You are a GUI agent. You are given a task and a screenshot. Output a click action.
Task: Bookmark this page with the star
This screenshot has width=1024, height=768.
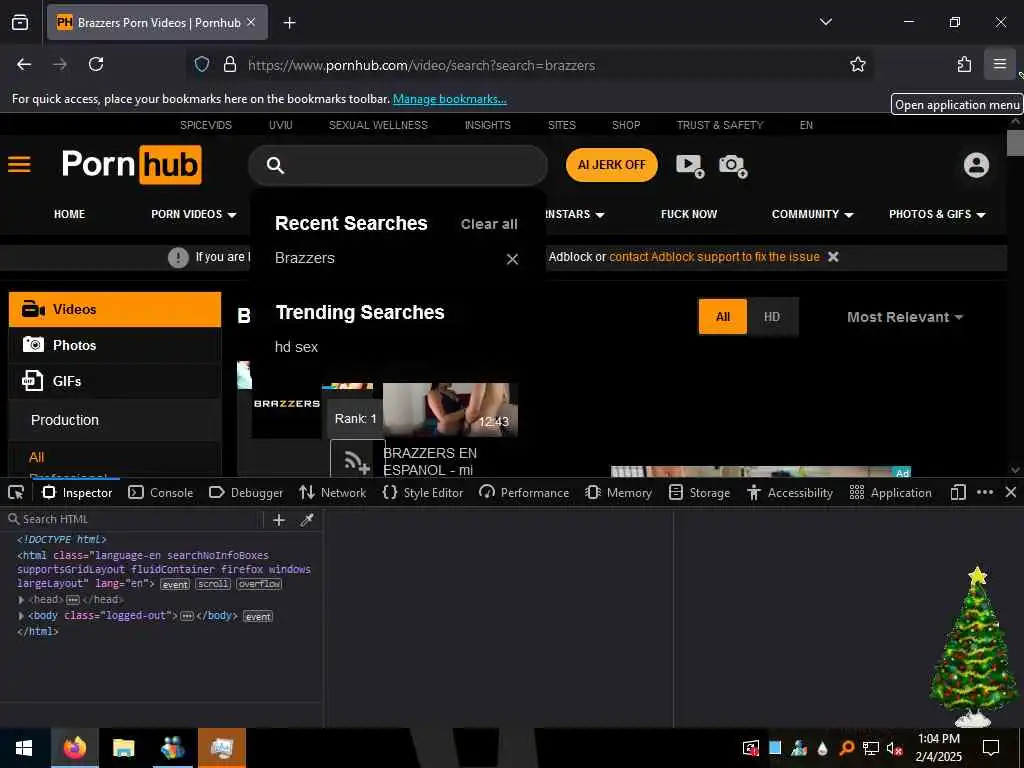(x=857, y=64)
